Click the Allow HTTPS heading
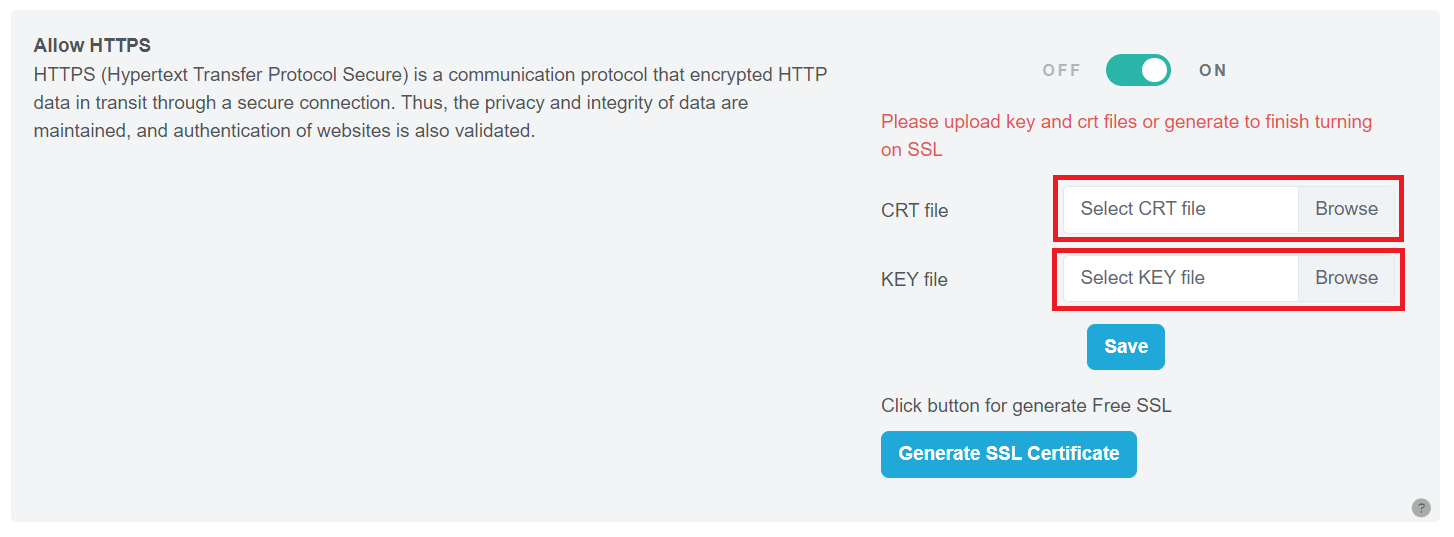Image resolution: width=1454 pixels, height=537 pixels. (x=92, y=46)
